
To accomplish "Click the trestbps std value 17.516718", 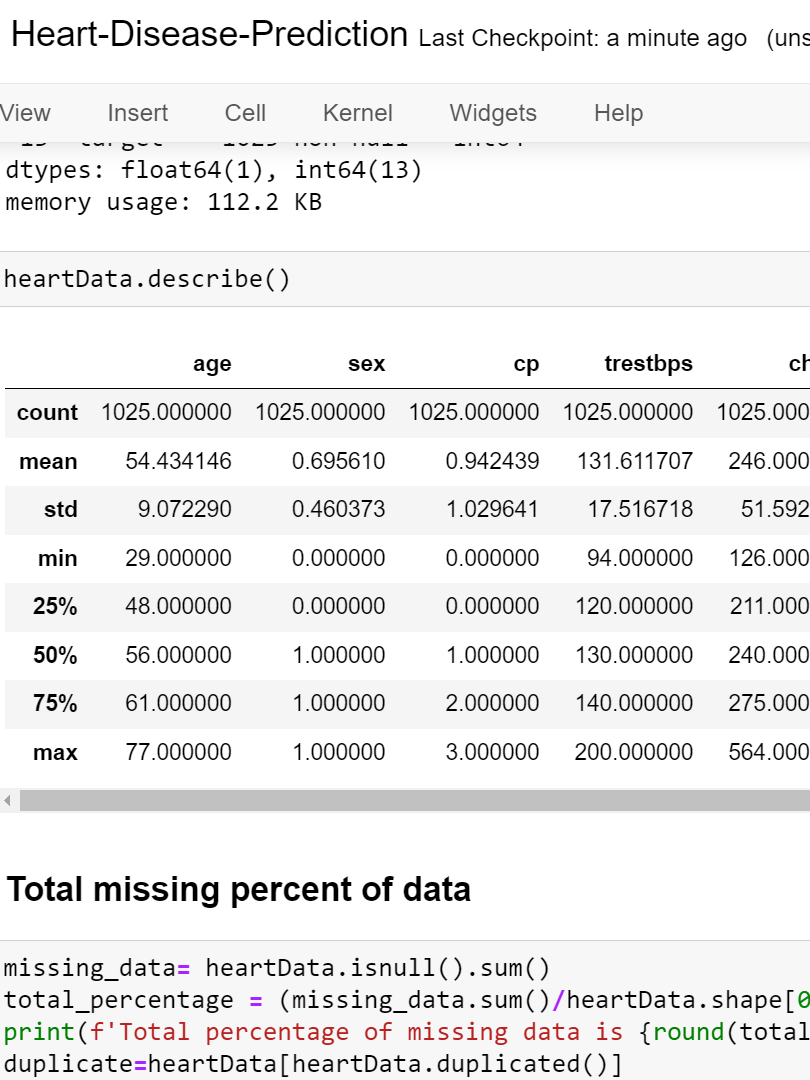I will click(x=640, y=510).
